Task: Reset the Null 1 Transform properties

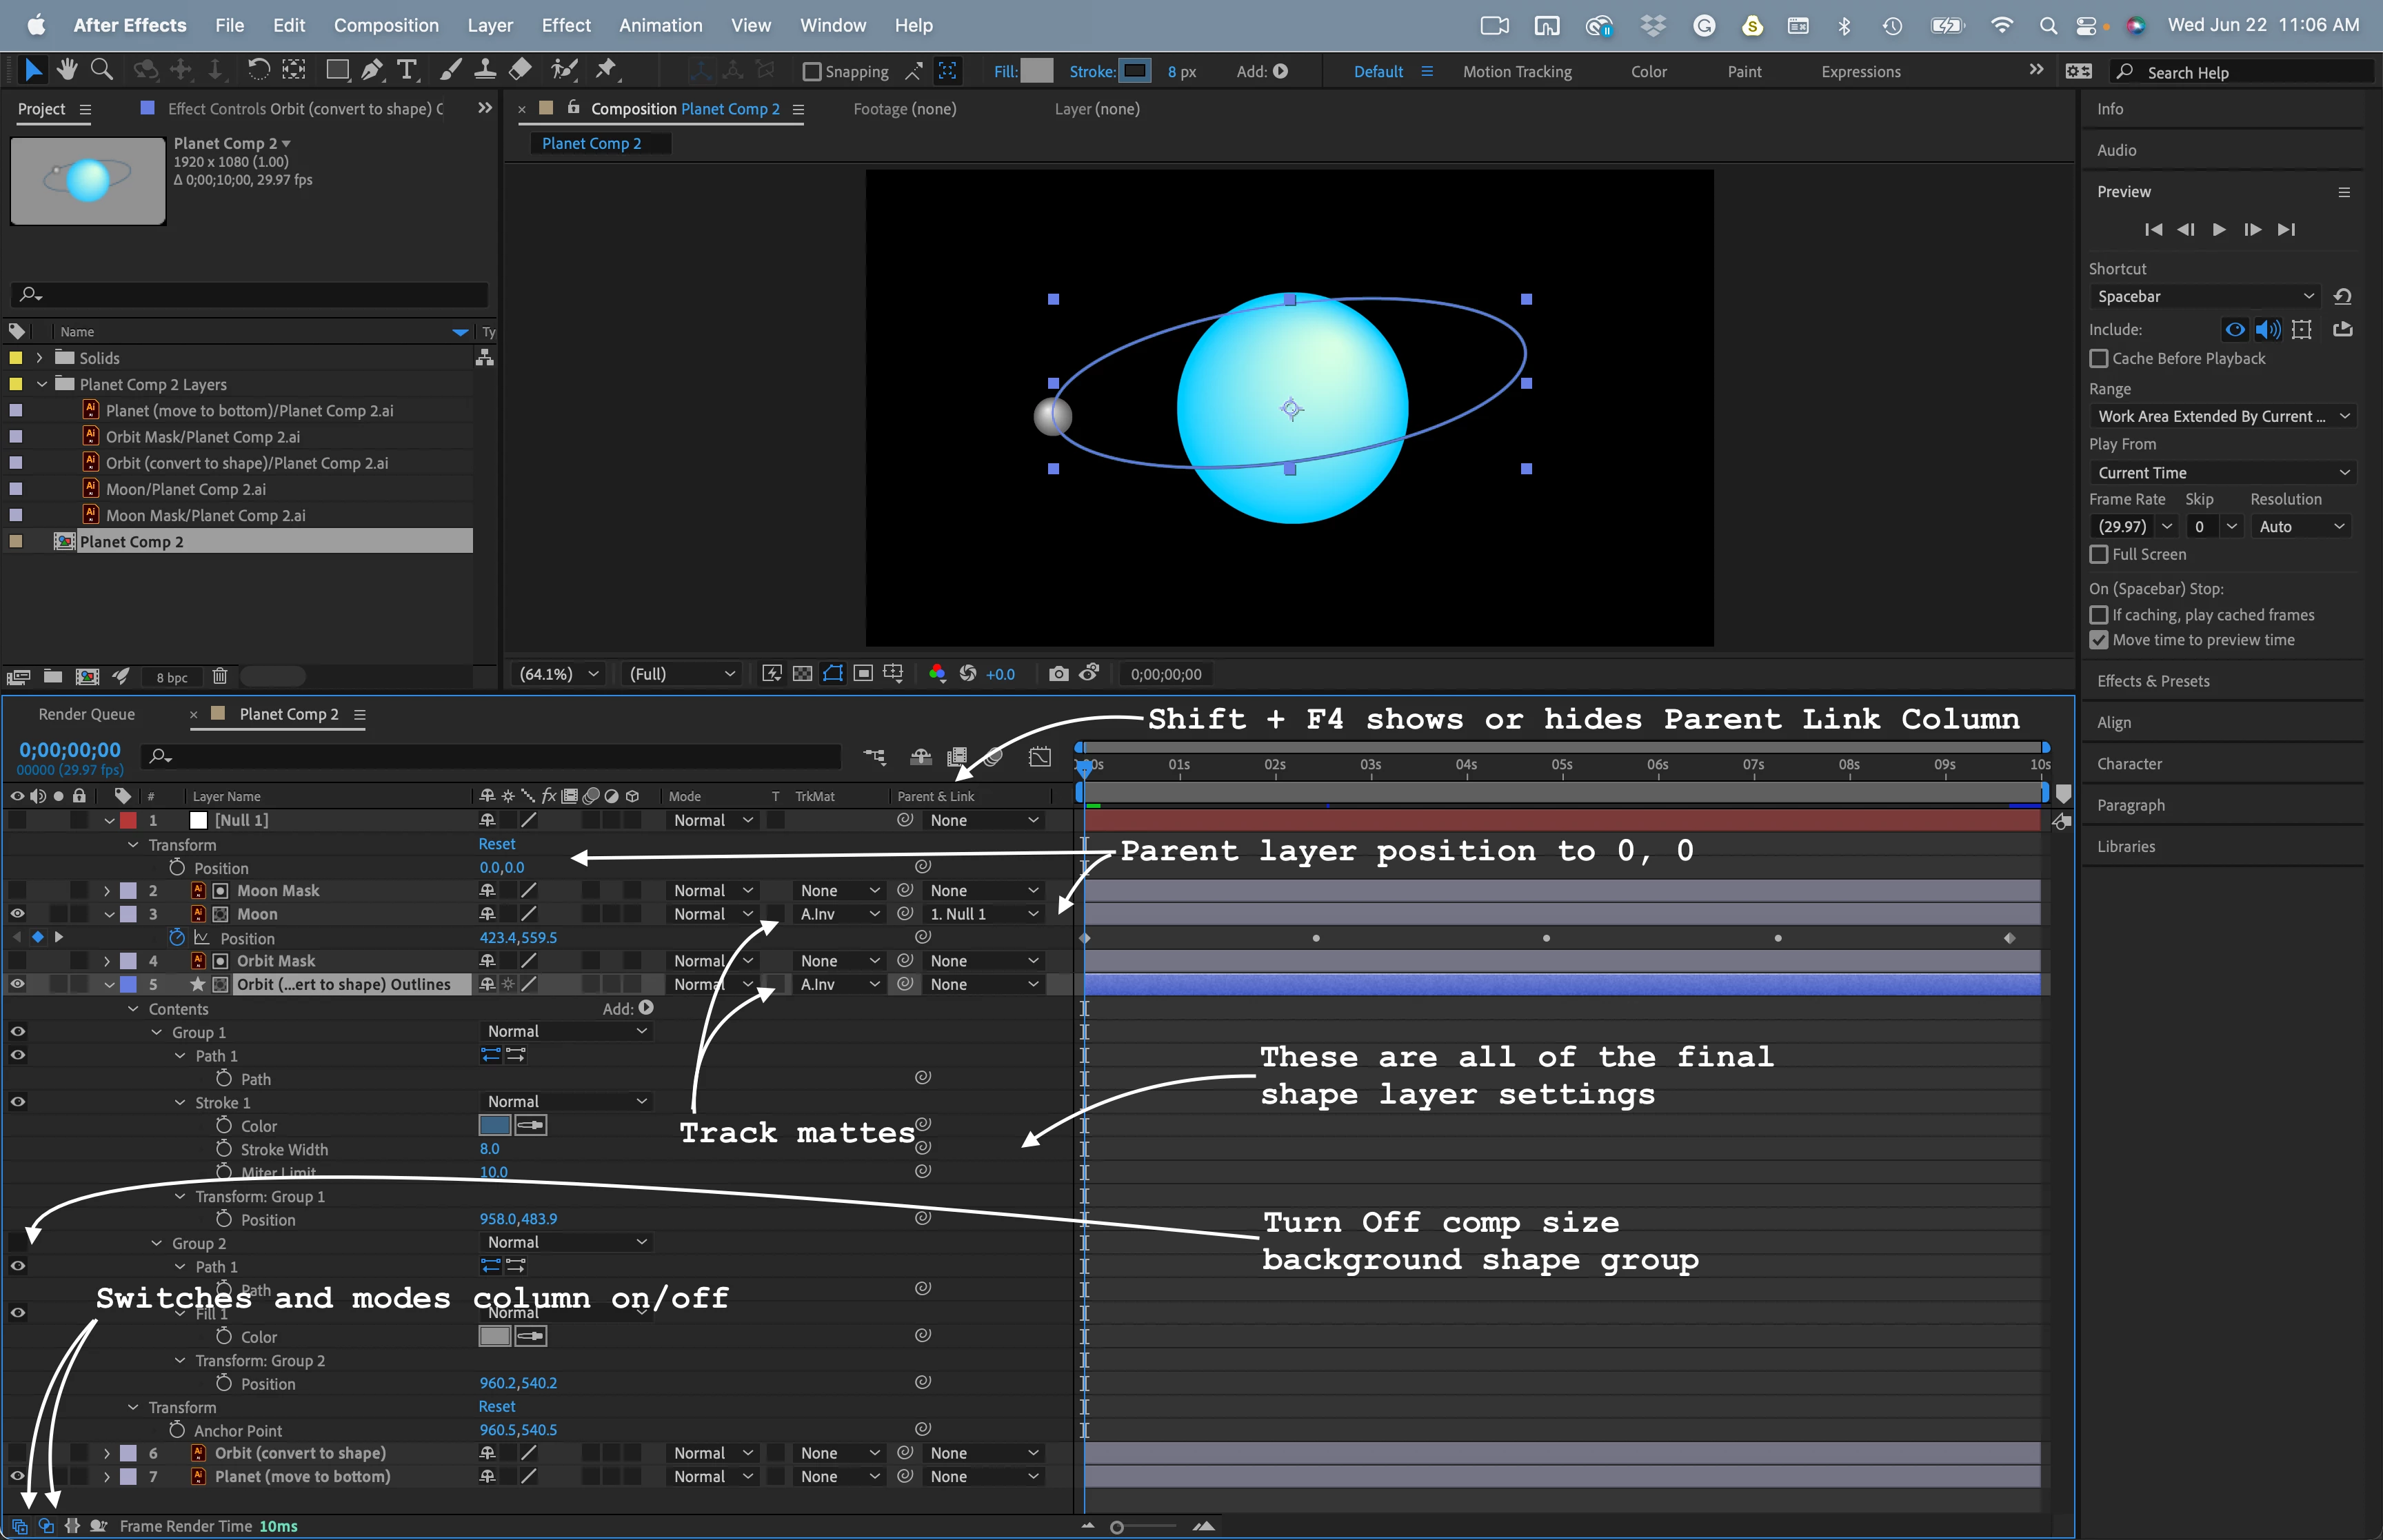Action: point(497,844)
